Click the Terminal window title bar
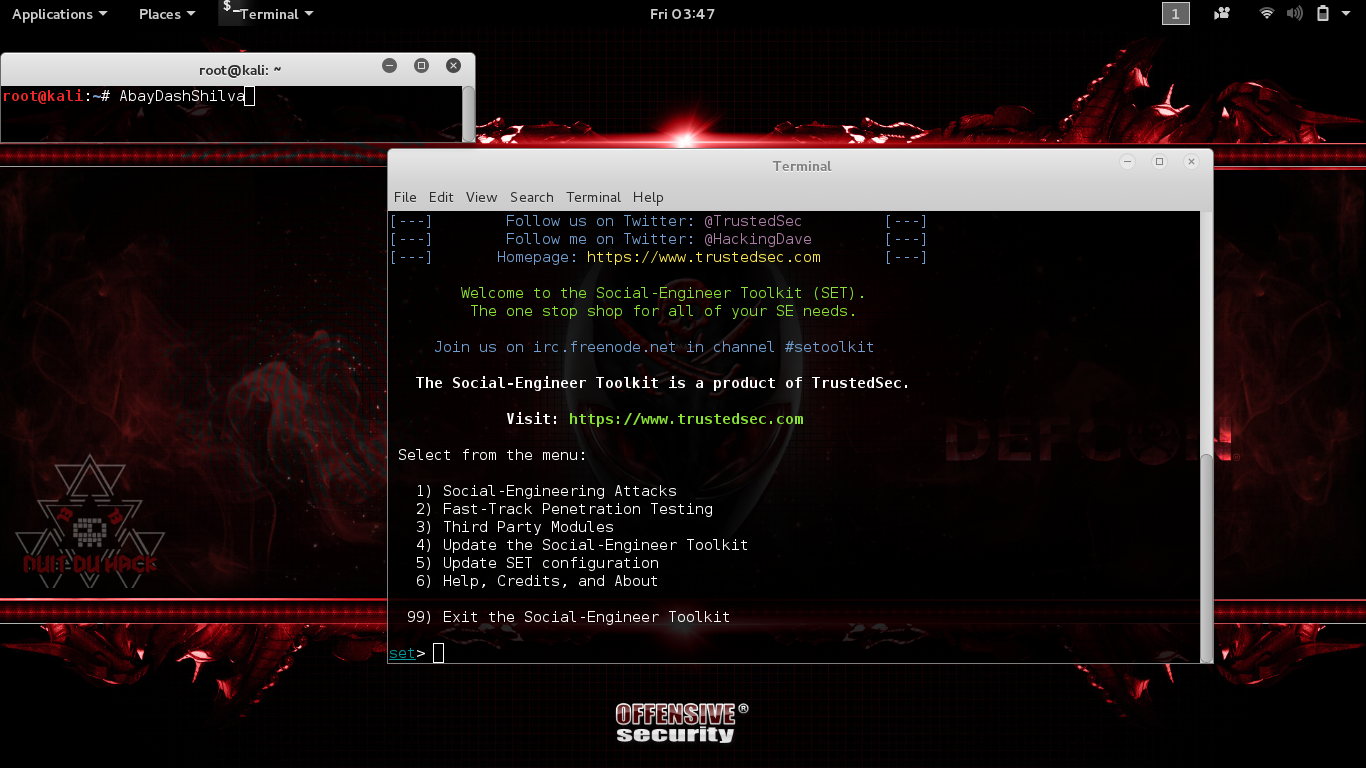 pyautogui.click(x=801, y=166)
